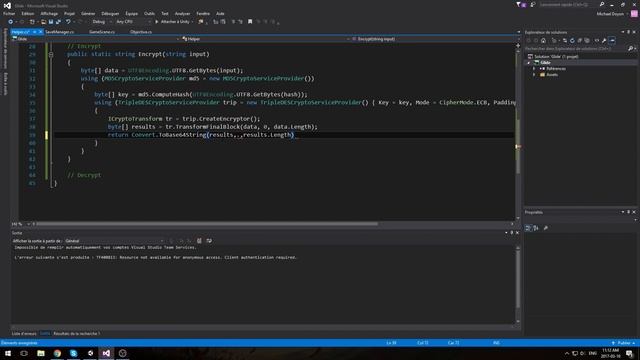640x360 pixels.
Task: Click the Navigate Backward toolbar icon
Action: point(11,22)
